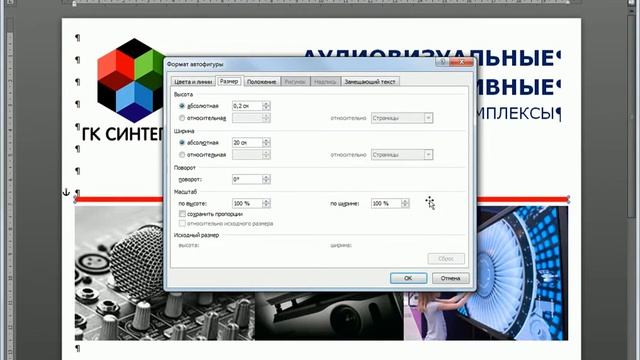The image size is (640, 360).
Task: Select the Размер tab
Action: (229, 81)
